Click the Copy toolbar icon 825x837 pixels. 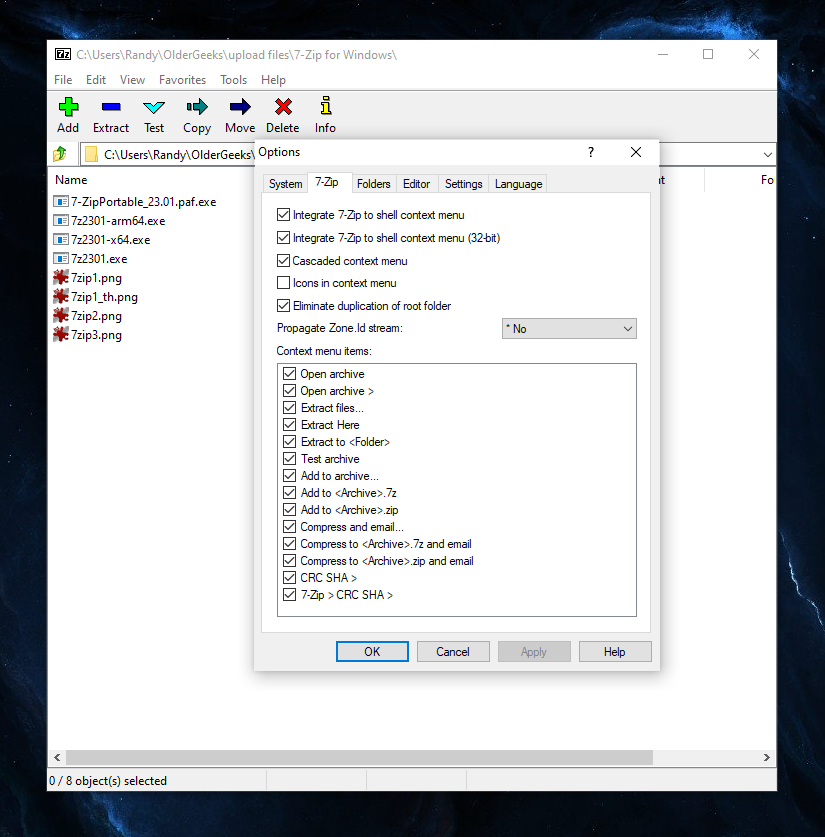[197, 107]
